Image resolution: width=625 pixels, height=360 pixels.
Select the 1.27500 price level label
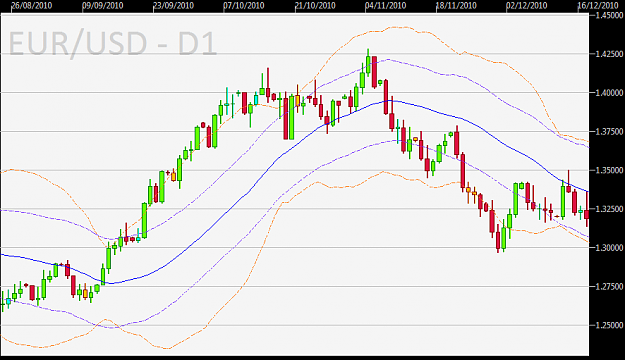(609, 287)
